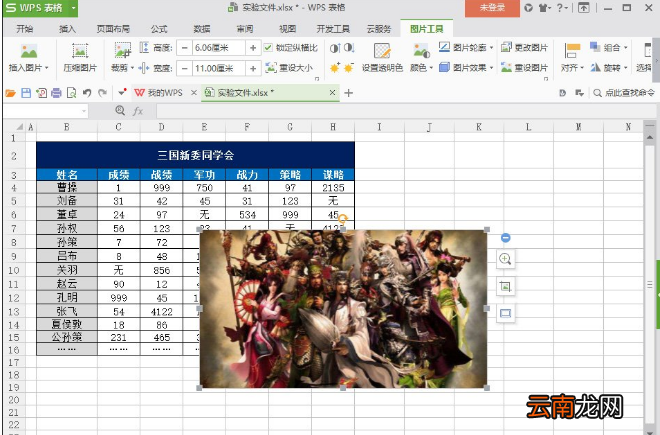The width and height of the screenshot is (660, 435).
Task: Toggle Lock Aspect Ratio (锁定纵横比) checkbox
Action: pos(268,48)
